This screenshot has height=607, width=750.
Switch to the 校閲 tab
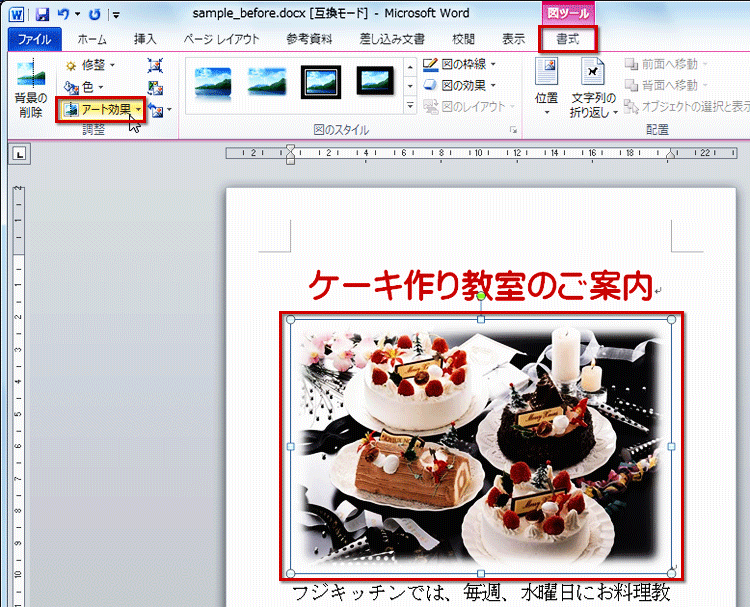(x=463, y=39)
